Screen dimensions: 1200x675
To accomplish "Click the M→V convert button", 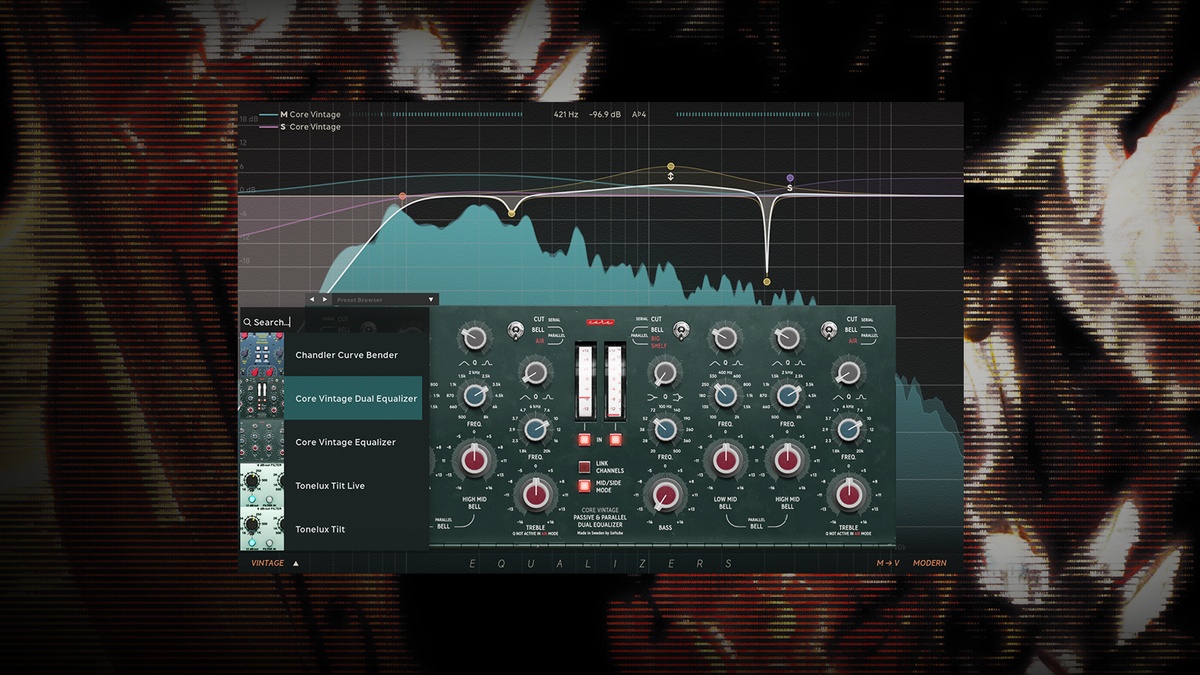I will 887,563.
